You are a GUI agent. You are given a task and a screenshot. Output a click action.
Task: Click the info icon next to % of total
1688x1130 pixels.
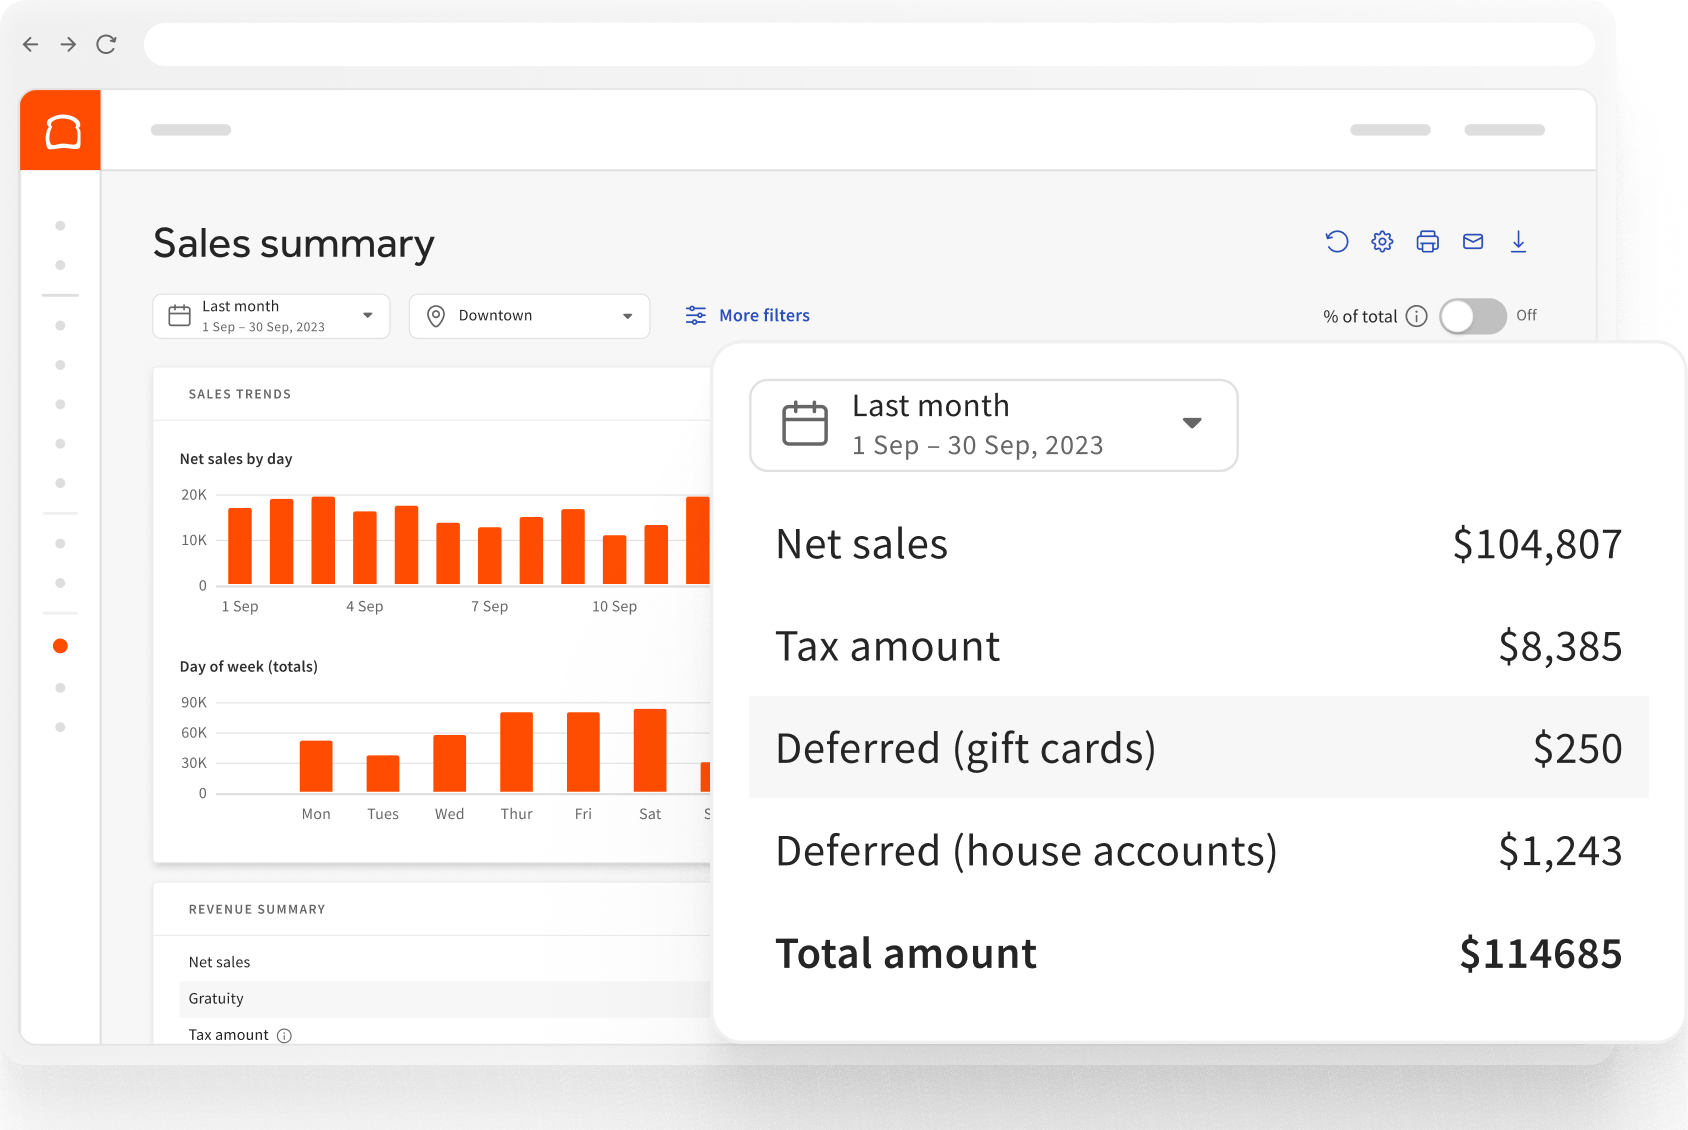(x=1416, y=316)
